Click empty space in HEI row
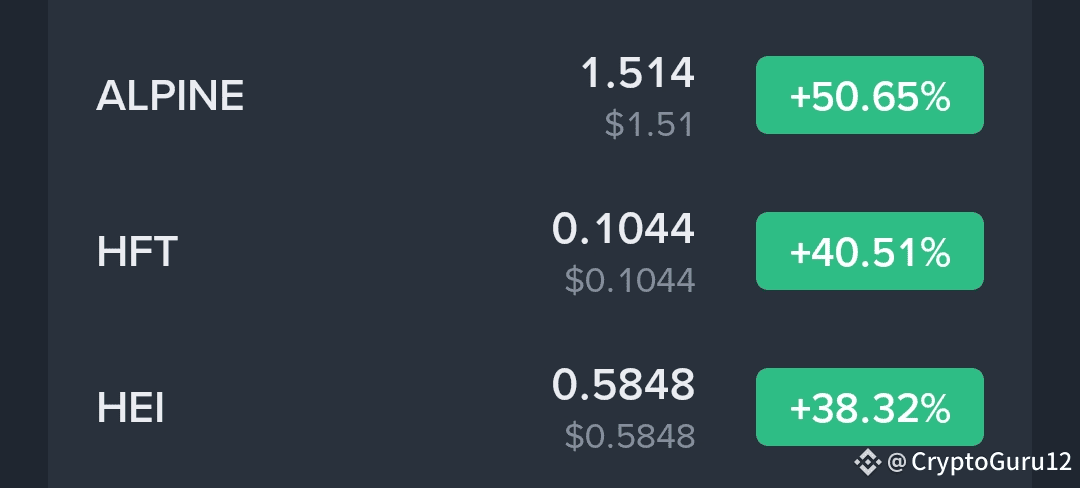 pyautogui.click(x=358, y=407)
